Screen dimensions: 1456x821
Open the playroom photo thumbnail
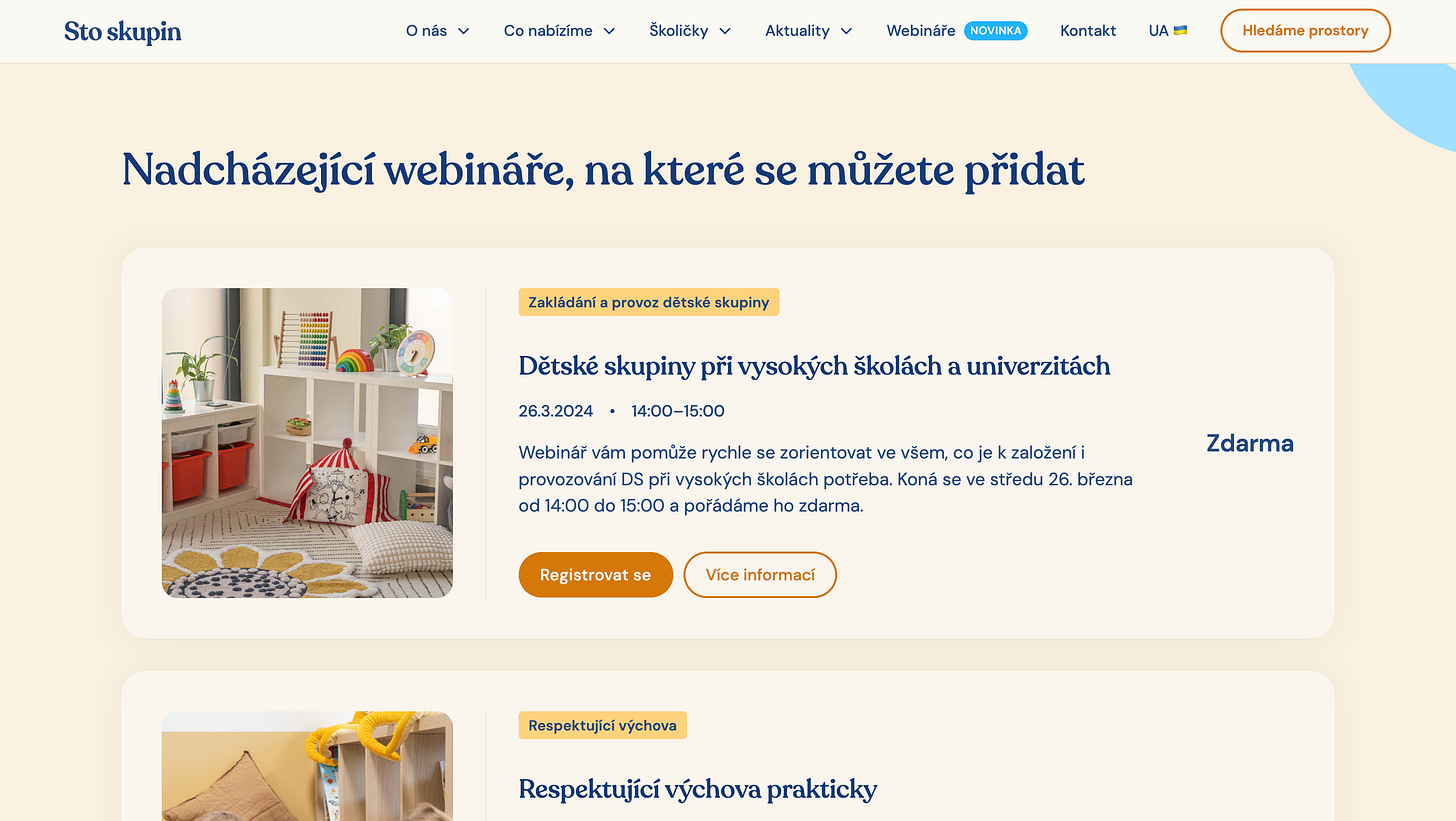307,443
